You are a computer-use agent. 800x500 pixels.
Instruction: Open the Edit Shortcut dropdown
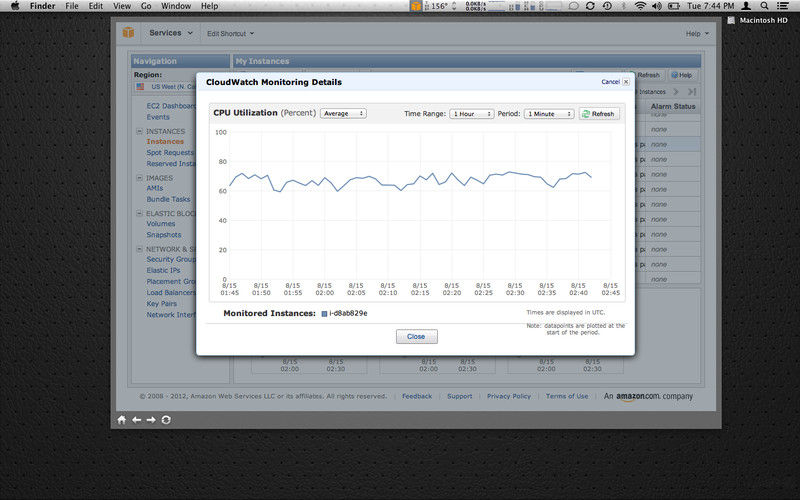pyautogui.click(x=230, y=34)
